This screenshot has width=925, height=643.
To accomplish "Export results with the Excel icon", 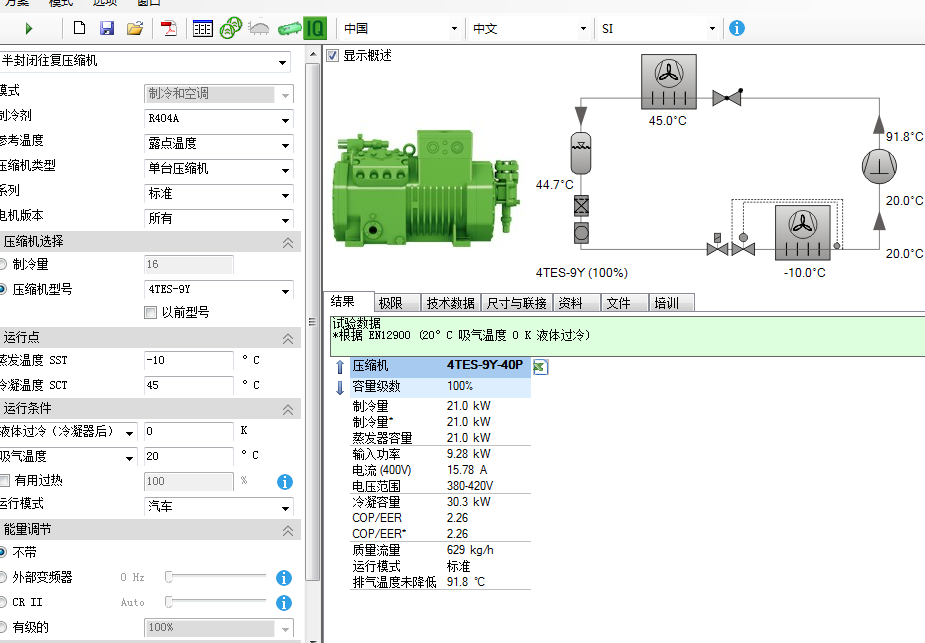I will click(x=540, y=367).
